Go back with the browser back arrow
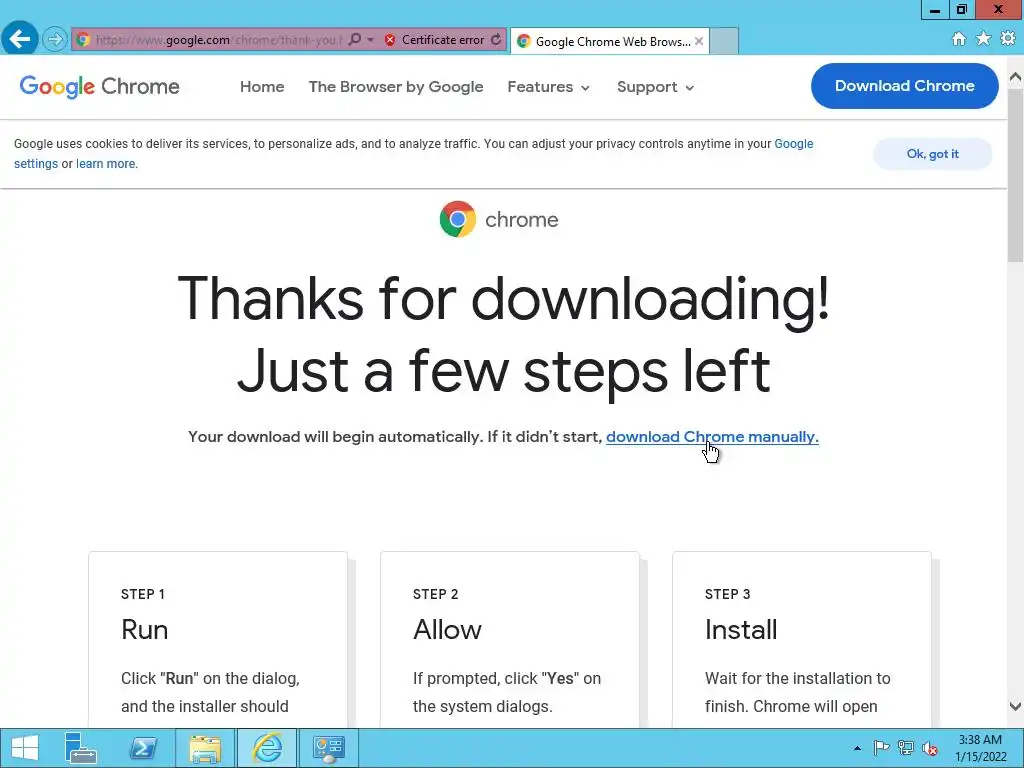The height and width of the screenshot is (768, 1024). [x=20, y=39]
